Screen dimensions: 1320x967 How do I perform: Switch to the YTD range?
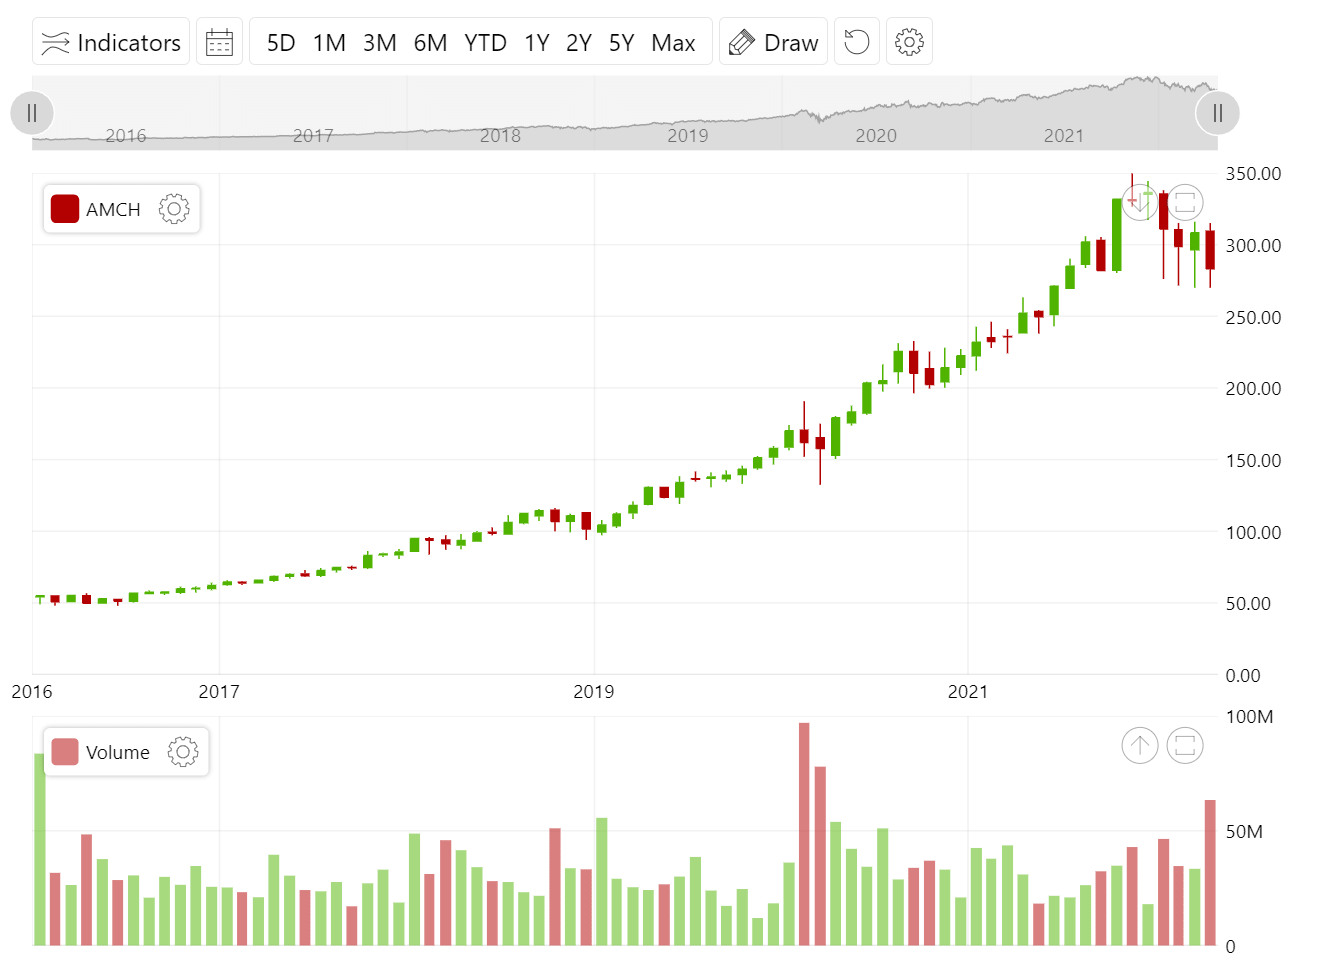484,42
